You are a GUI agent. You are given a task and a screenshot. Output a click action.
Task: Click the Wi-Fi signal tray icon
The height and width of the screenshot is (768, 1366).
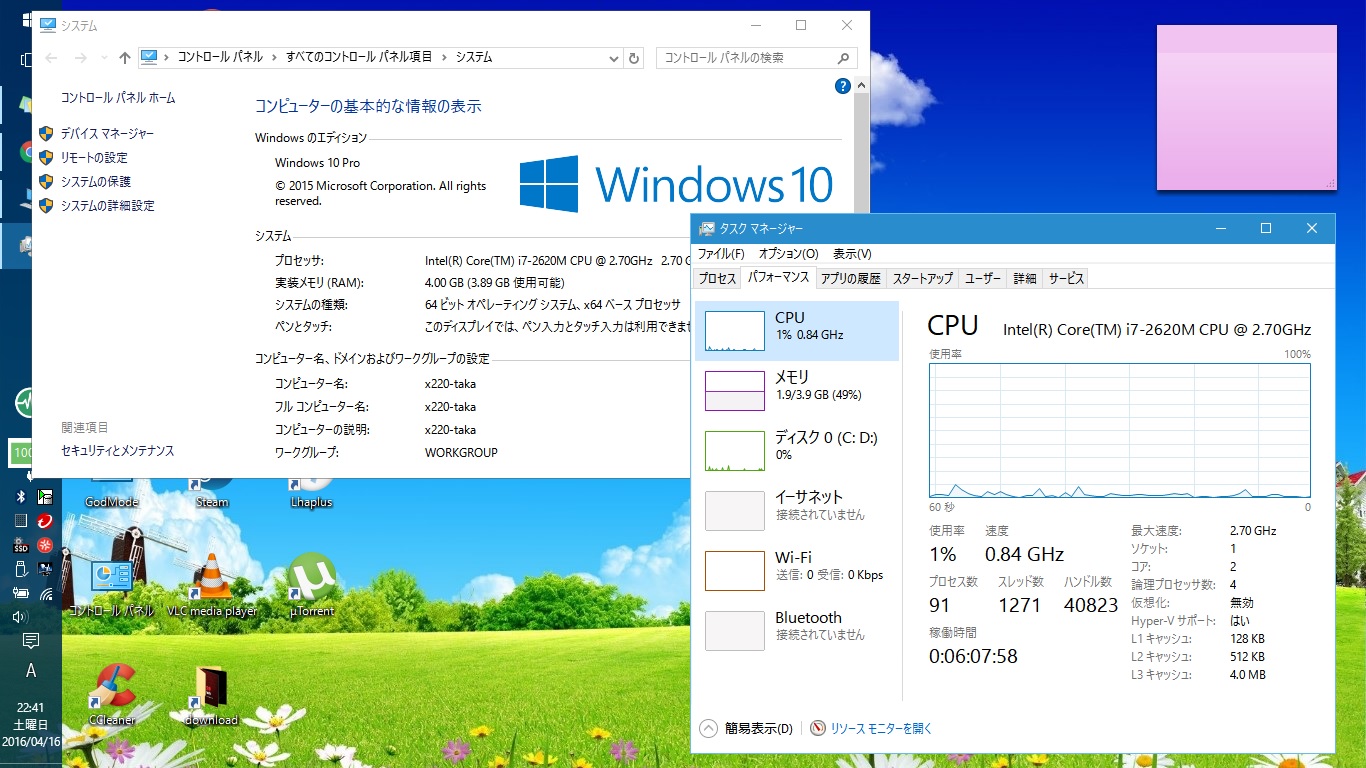pos(45,593)
